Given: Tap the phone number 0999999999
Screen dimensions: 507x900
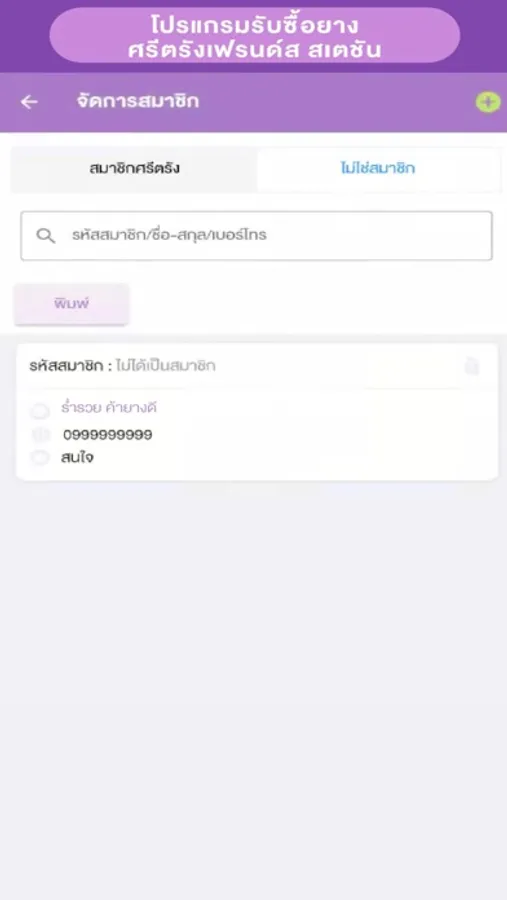Looking at the screenshot, I should coord(108,435).
